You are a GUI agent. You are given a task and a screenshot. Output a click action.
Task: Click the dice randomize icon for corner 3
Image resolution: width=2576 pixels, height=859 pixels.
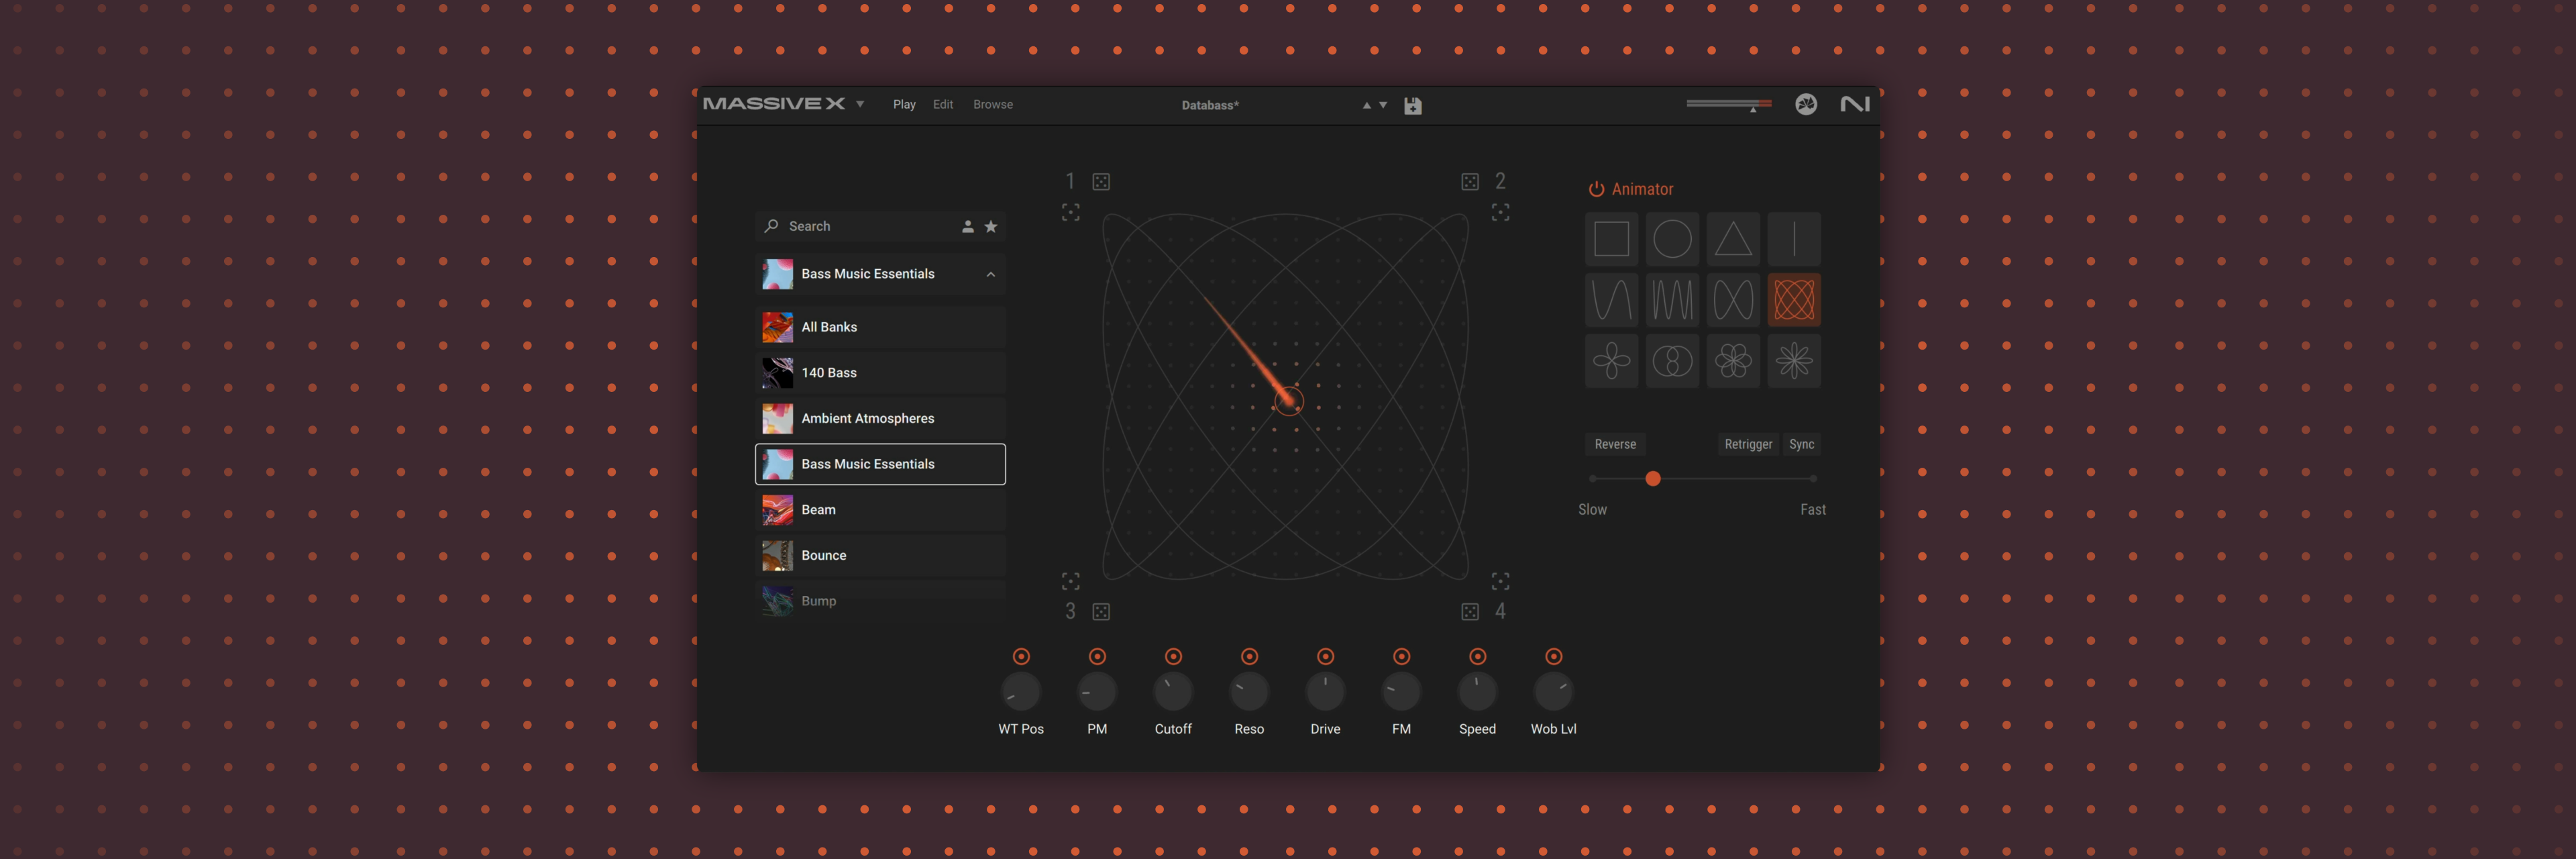pos(1101,611)
